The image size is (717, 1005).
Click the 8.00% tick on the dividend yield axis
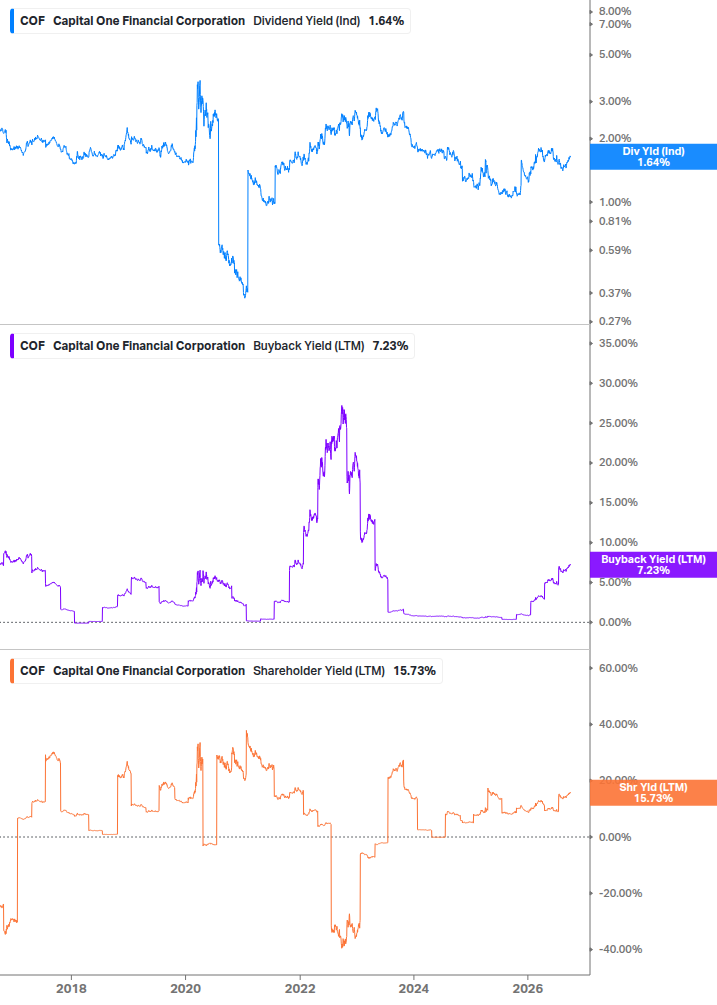coord(614,12)
